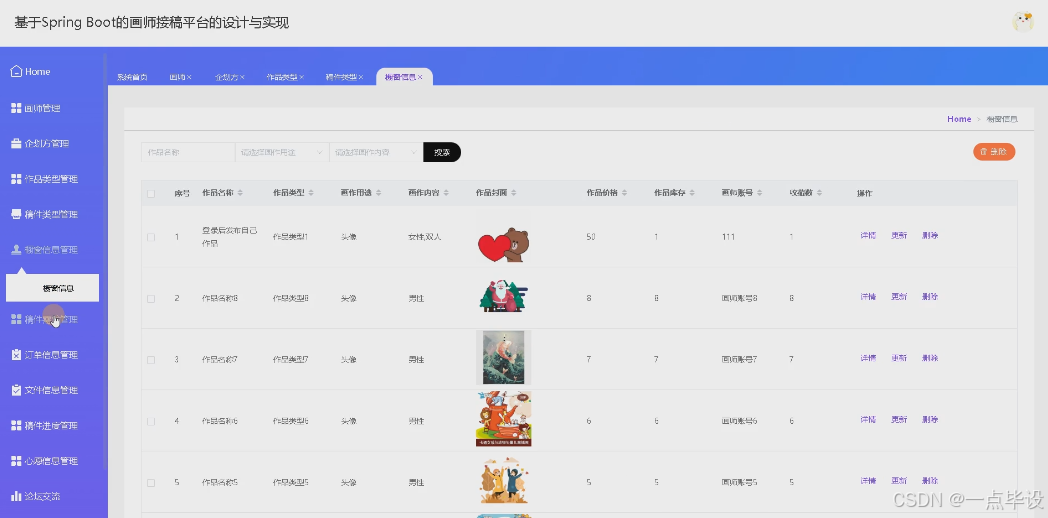Click the Santa Claus cover thumbnail
The height and width of the screenshot is (518, 1048).
click(504, 296)
